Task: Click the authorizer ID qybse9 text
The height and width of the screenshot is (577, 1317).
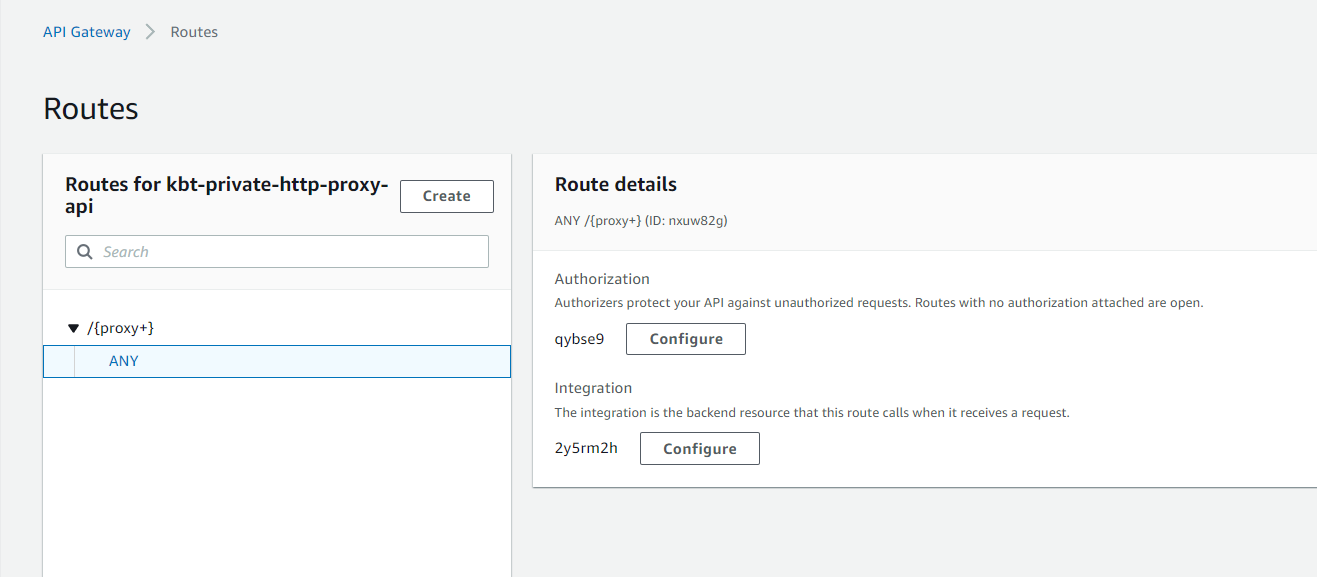Action: click(x=579, y=339)
